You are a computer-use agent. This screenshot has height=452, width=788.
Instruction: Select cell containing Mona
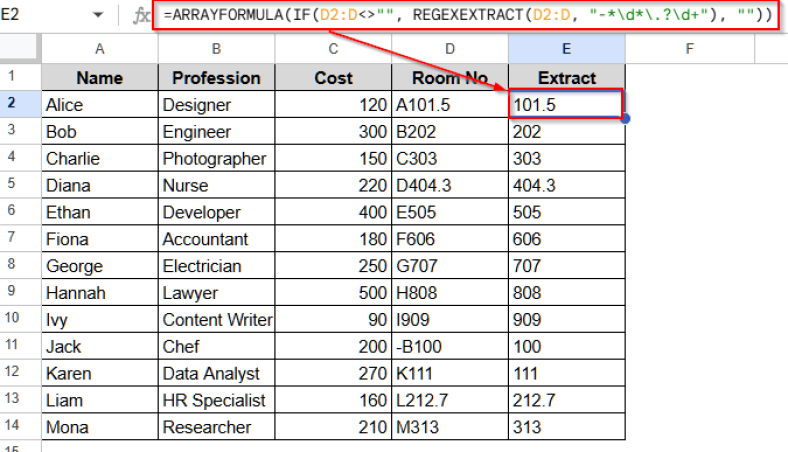pyautogui.click(x=100, y=427)
